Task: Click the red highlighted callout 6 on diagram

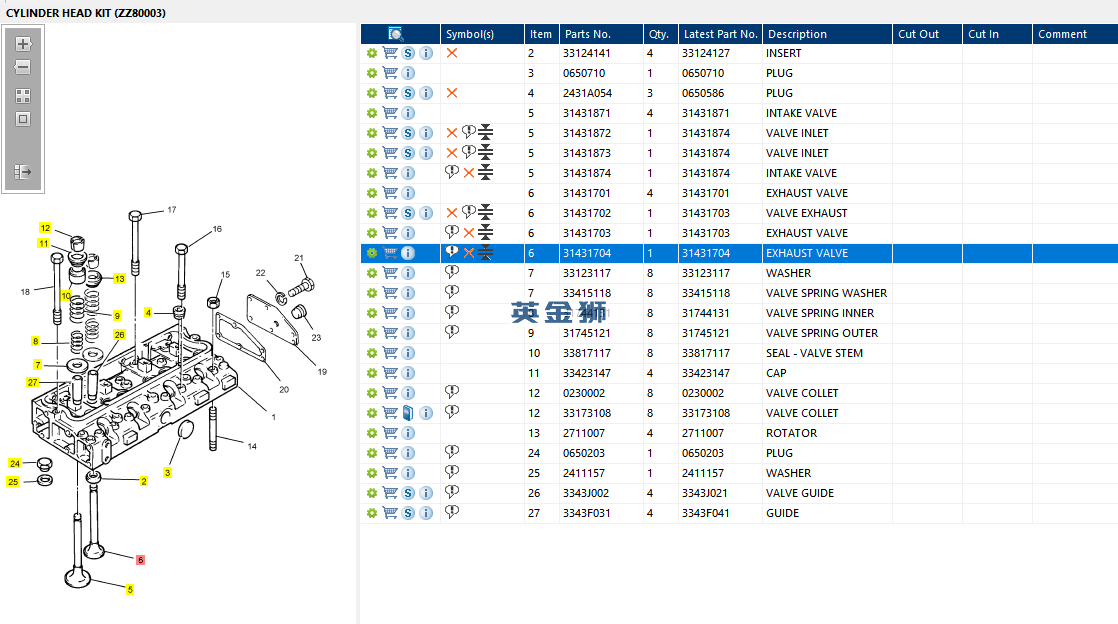Action: click(140, 560)
